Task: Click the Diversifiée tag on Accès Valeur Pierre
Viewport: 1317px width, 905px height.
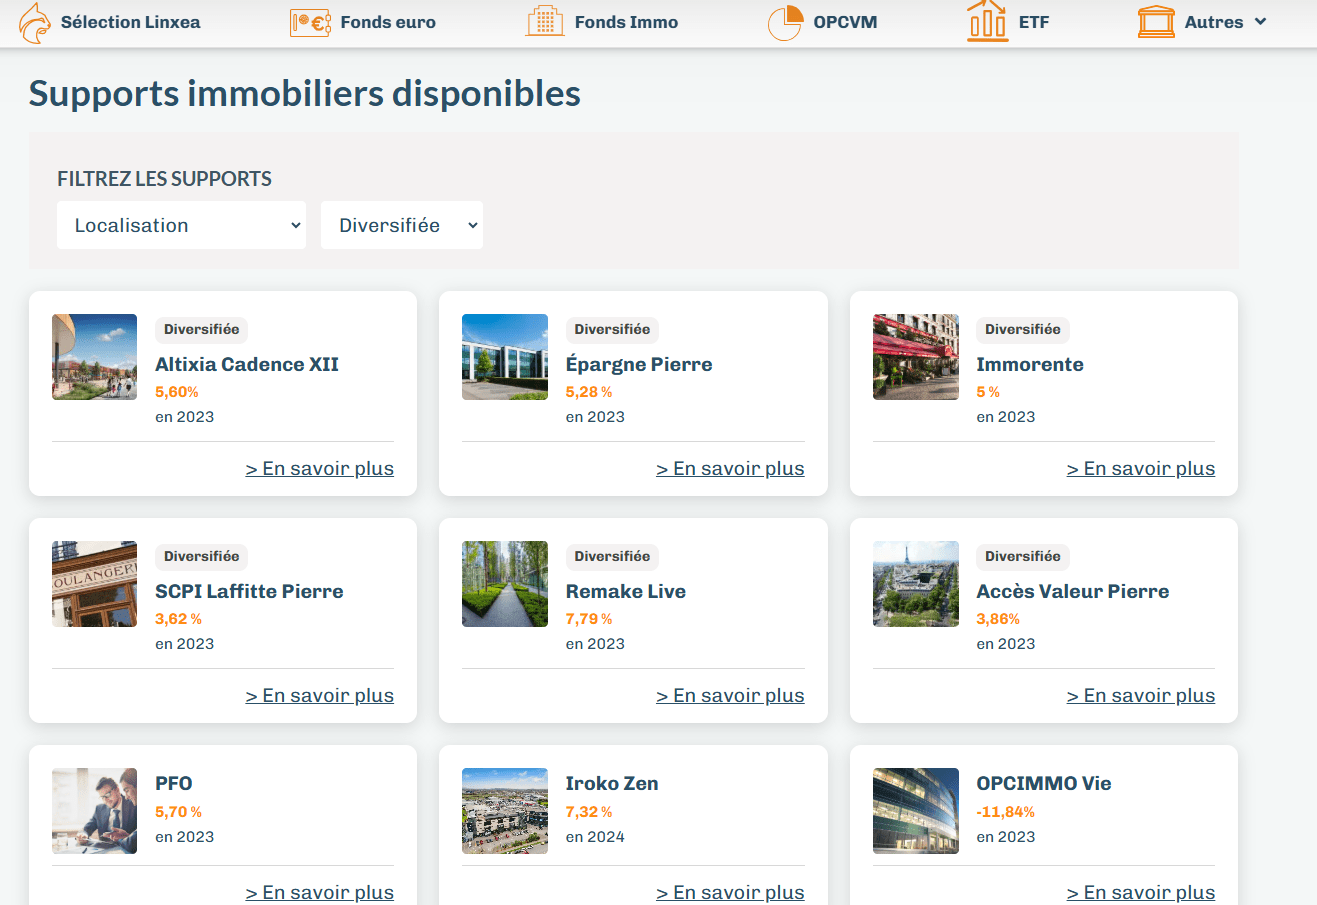Action: click(x=1023, y=556)
